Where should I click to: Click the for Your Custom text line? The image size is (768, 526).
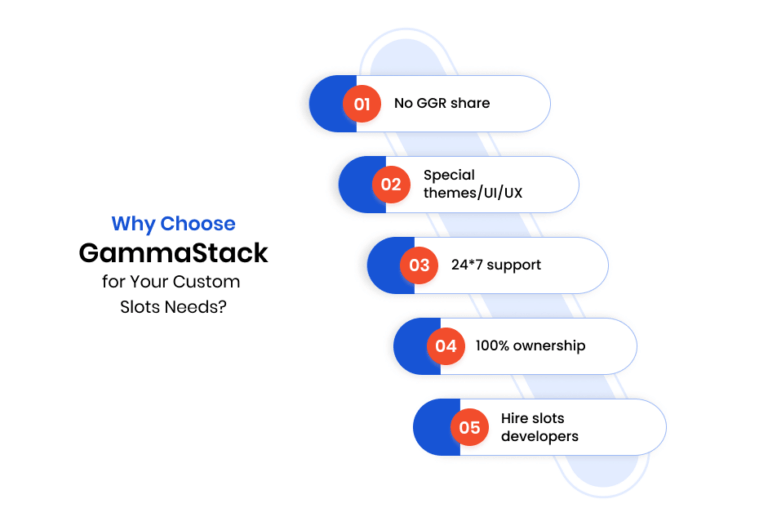(x=171, y=282)
